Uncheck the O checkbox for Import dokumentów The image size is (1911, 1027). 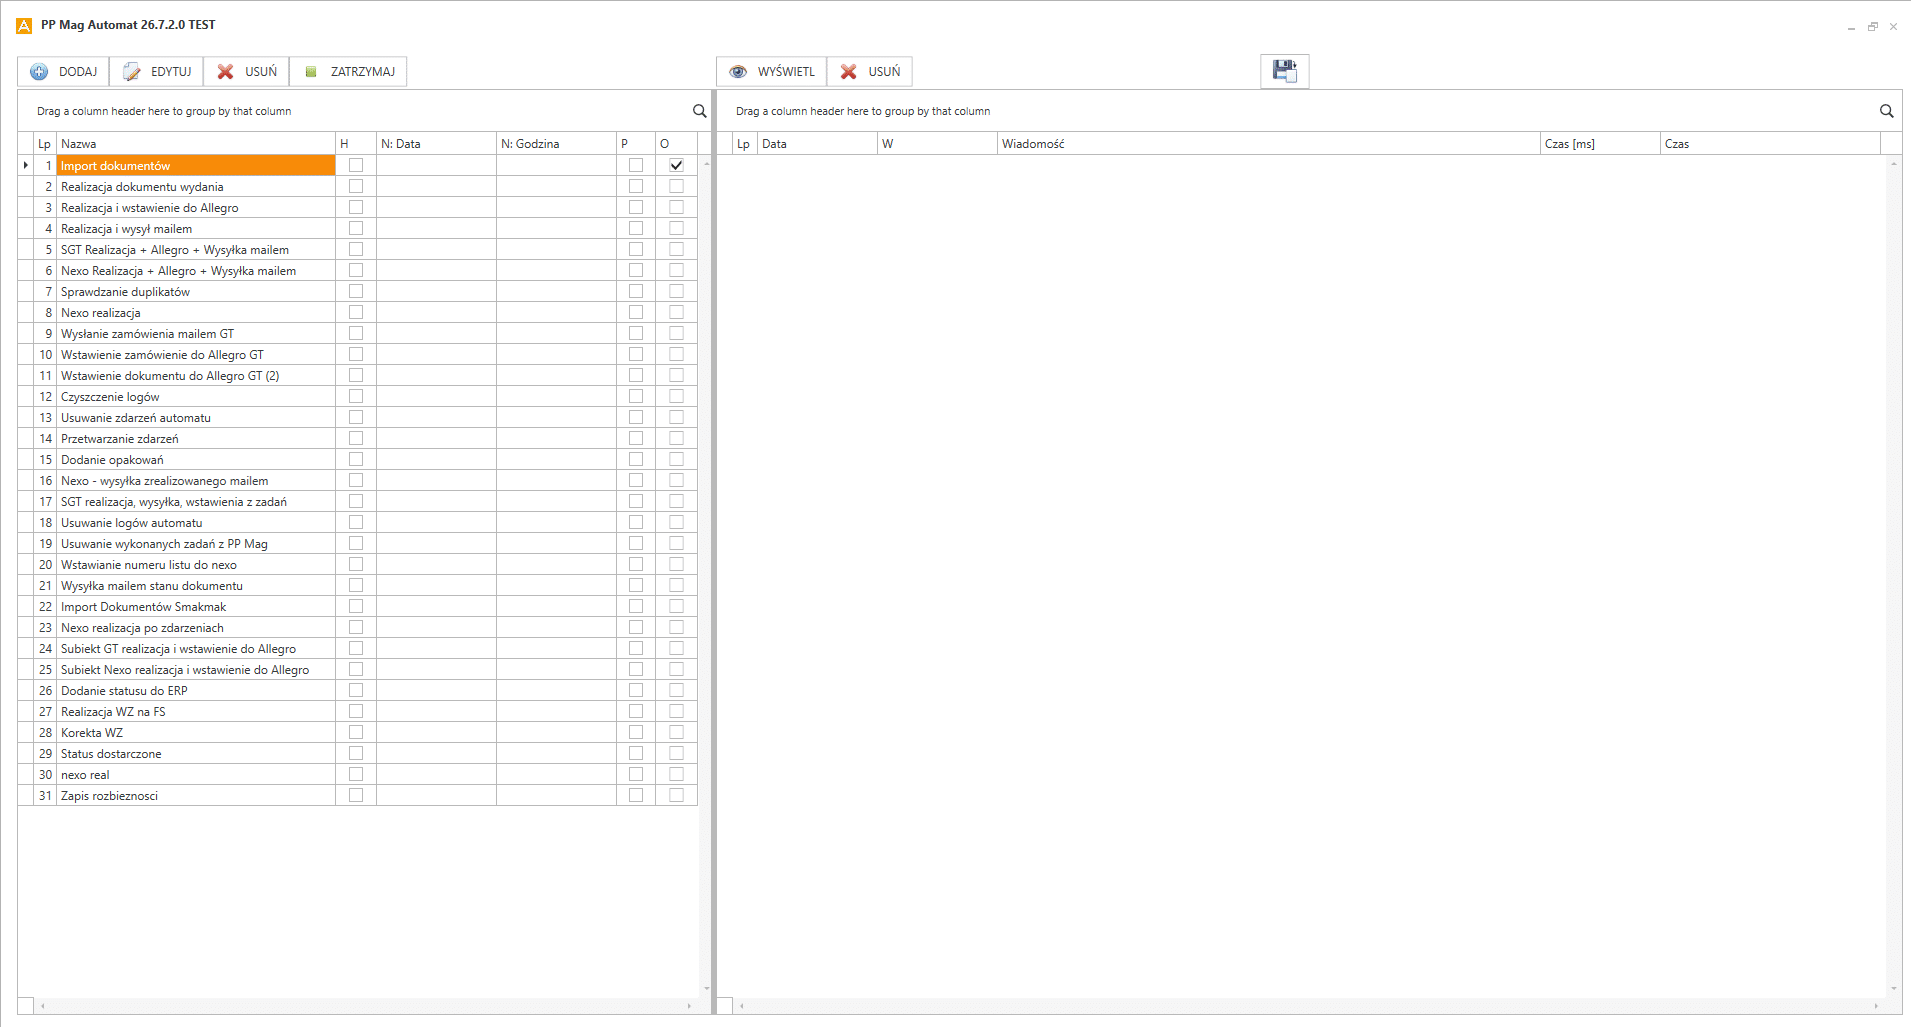[x=676, y=165]
